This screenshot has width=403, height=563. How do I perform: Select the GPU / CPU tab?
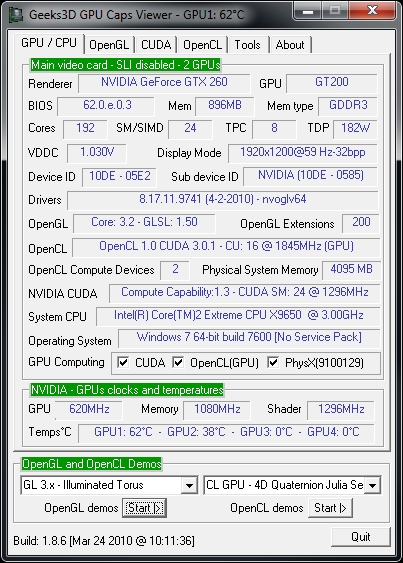tap(49, 43)
